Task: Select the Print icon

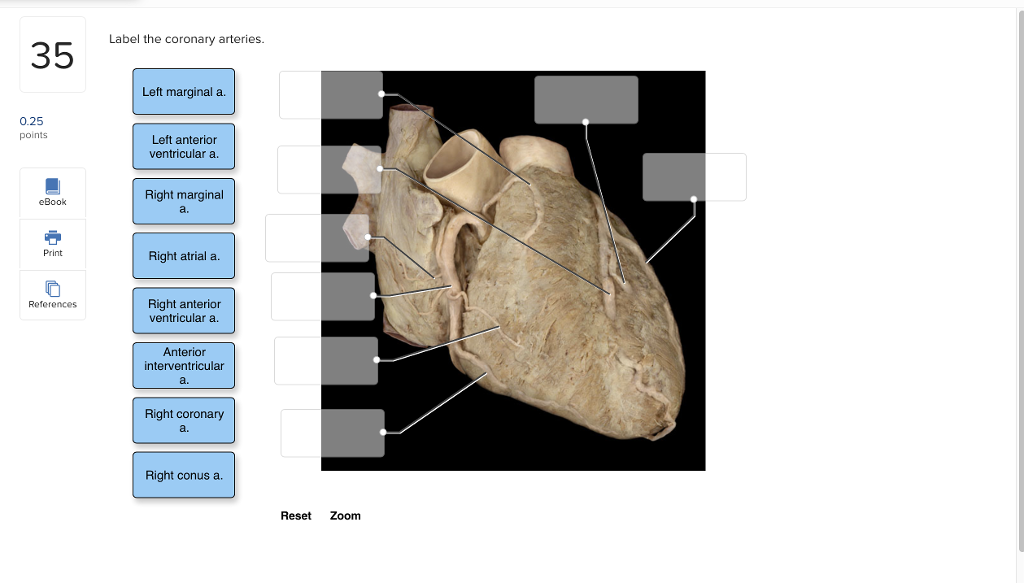Action: (52, 243)
